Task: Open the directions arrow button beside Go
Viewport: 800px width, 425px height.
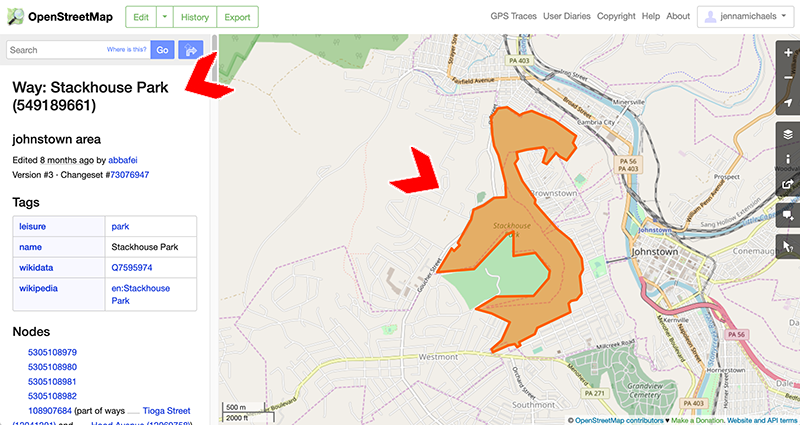Action: tap(191, 50)
